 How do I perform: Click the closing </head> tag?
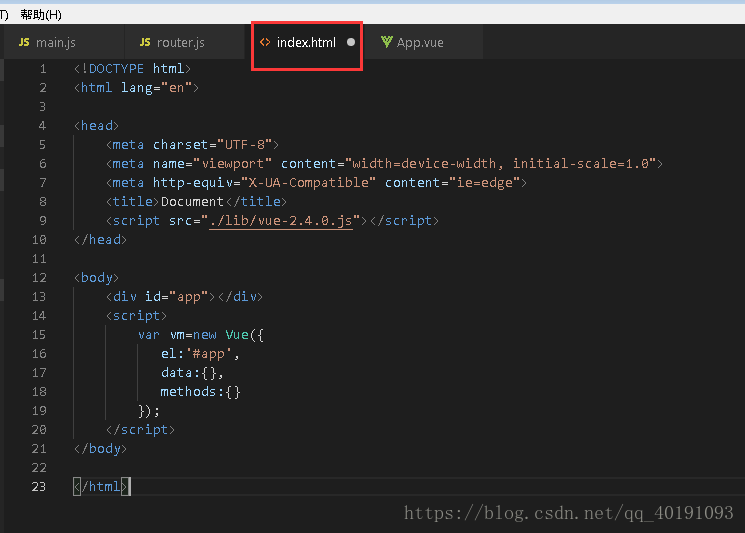coord(100,240)
